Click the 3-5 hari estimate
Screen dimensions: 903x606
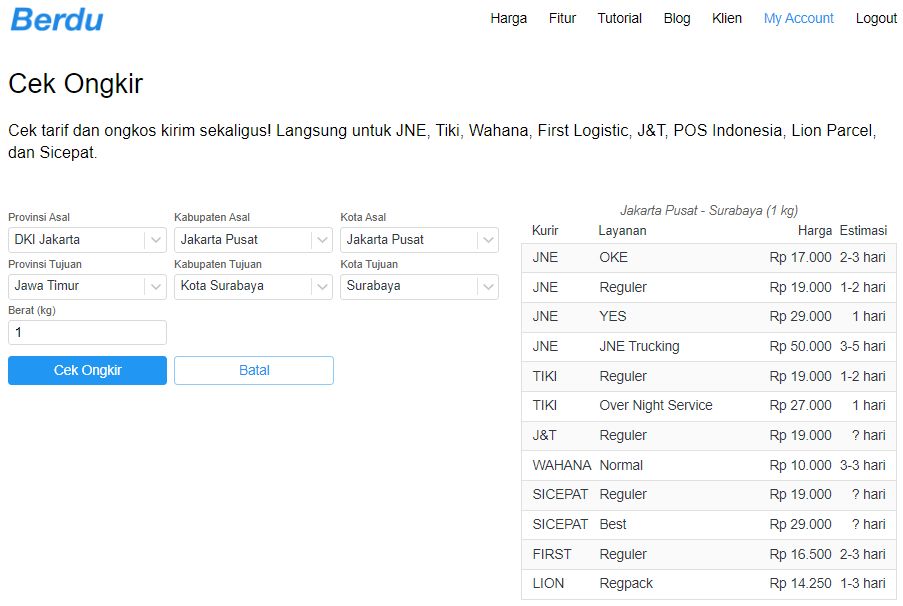863,347
